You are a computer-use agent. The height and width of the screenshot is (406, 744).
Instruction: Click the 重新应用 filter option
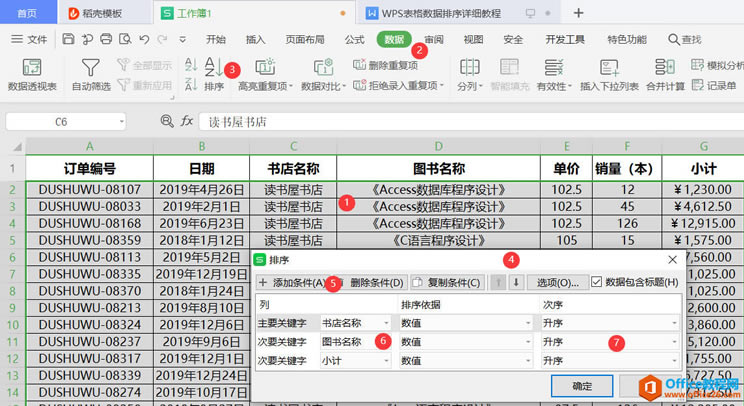point(144,85)
